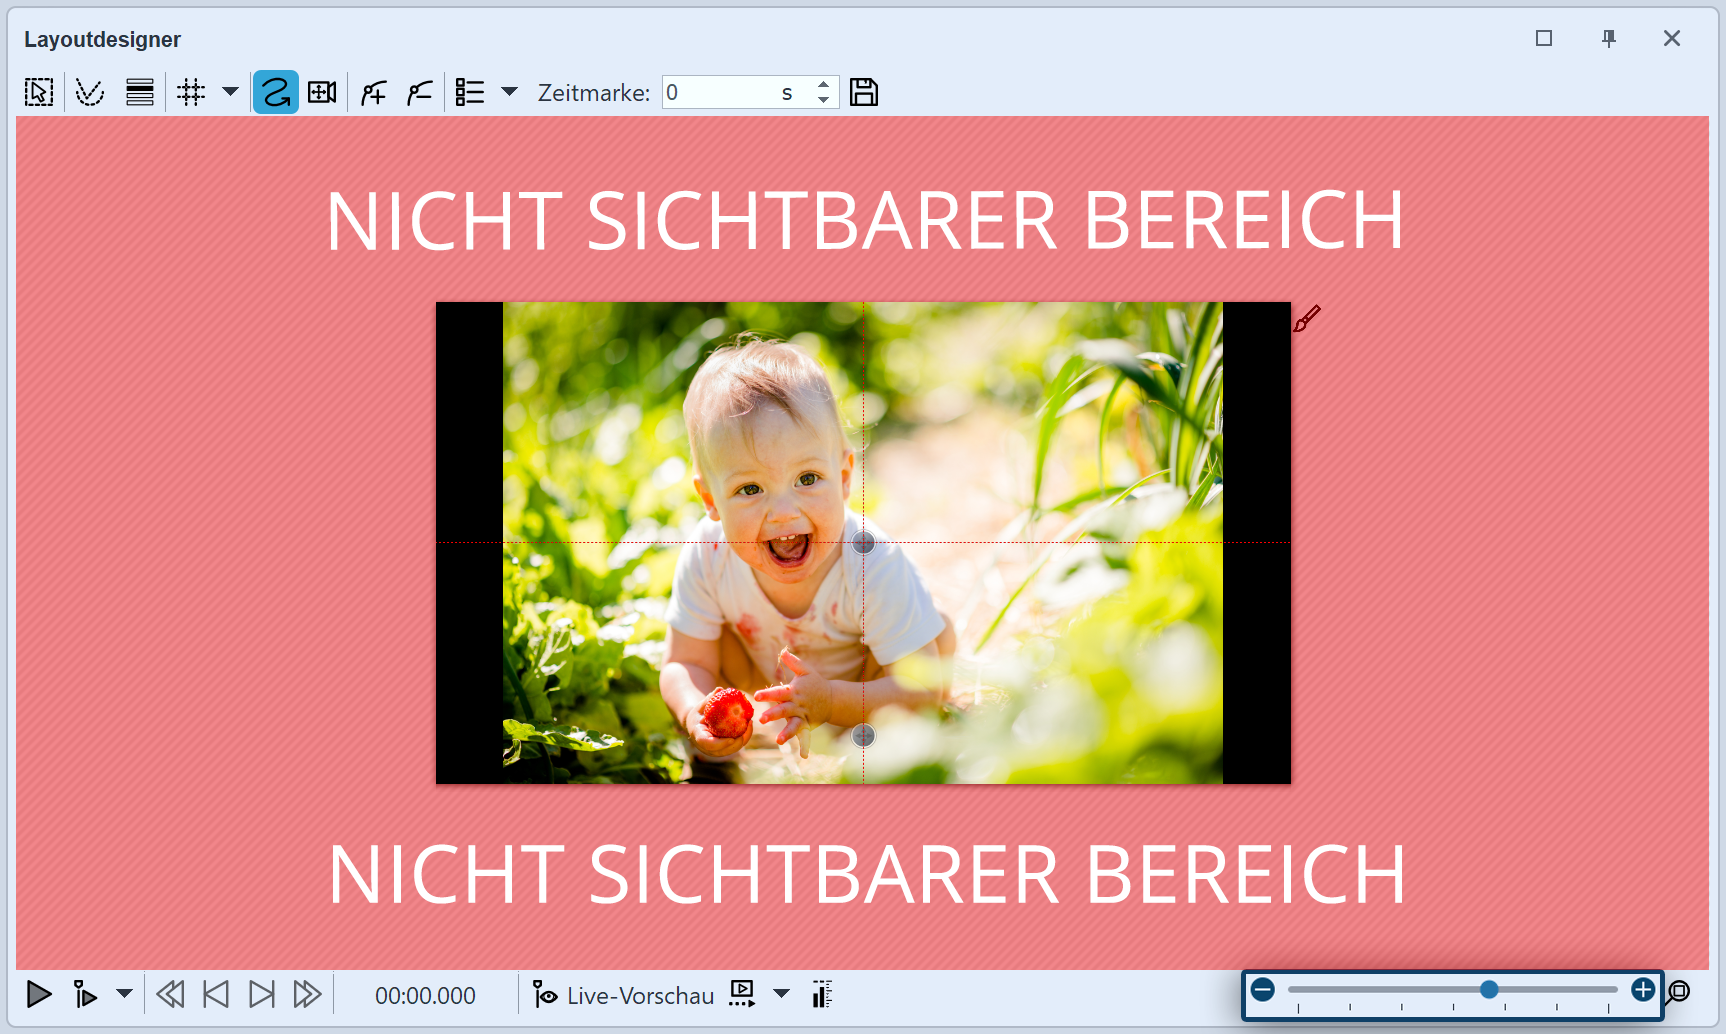Open the curve editing tool

pyautogui.click(x=90, y=91)
